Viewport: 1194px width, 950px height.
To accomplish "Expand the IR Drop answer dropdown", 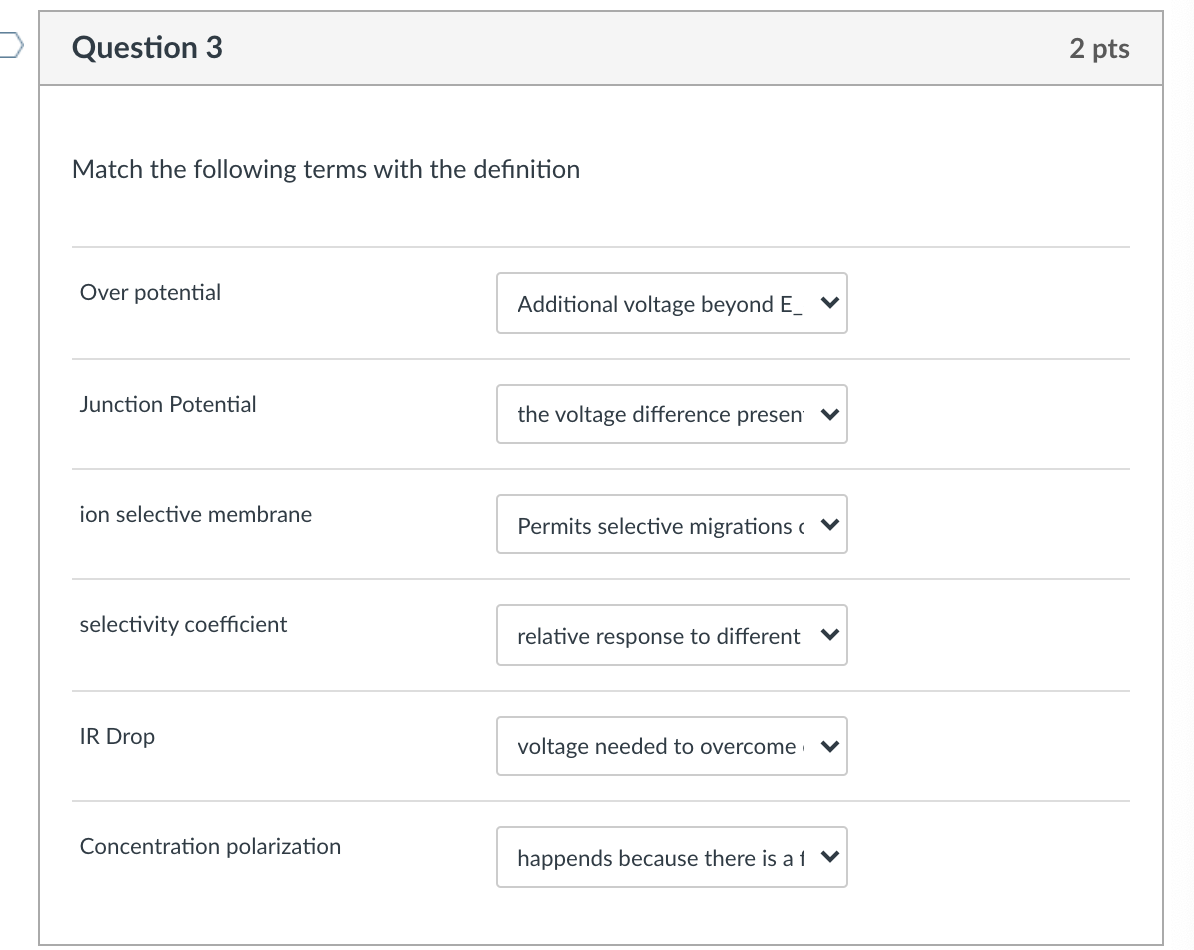I will (672, 746).
